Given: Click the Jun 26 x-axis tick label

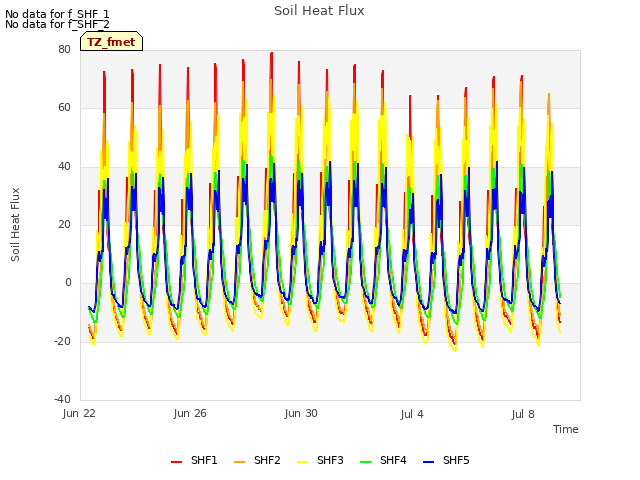Looking at the screenshot, I should point(190,413).
